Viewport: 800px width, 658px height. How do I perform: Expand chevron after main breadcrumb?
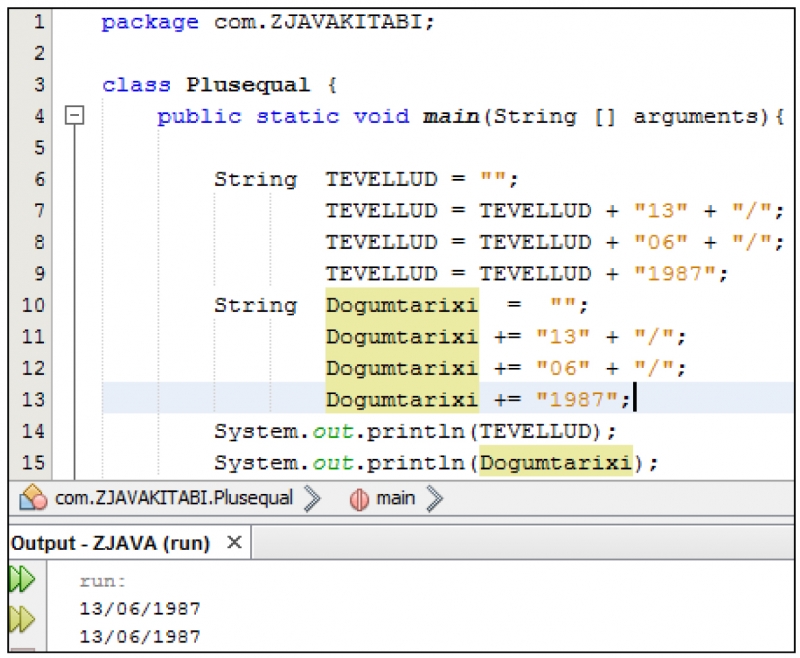pyautogui.click(x=434, y=498)
